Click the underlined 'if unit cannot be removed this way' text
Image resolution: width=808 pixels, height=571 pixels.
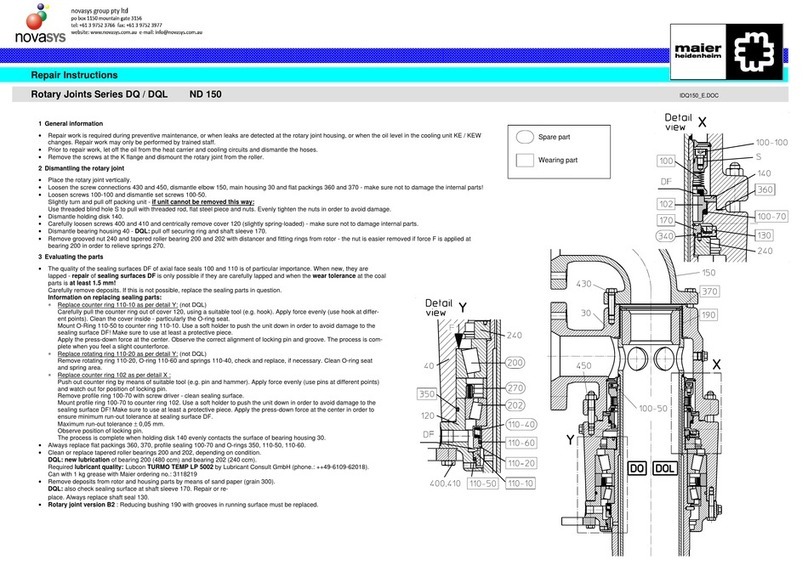pos(203,202)
